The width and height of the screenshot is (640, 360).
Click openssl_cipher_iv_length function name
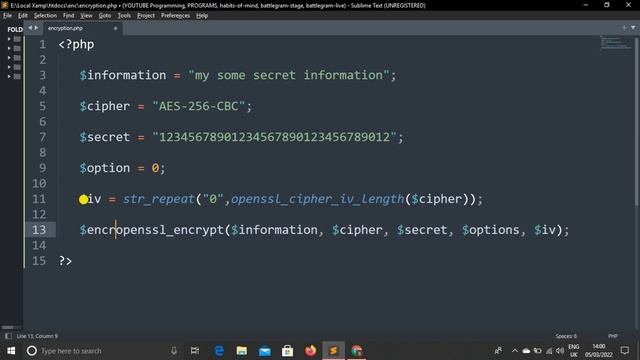[x=318, y=199]
